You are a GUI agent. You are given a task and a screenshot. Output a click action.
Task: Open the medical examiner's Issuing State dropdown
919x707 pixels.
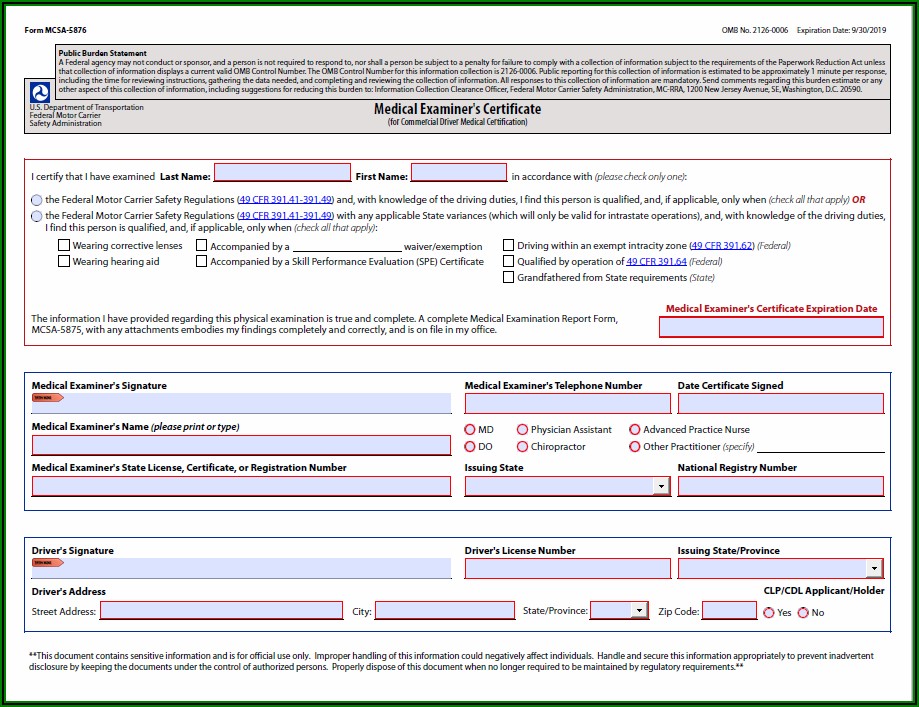661,487
